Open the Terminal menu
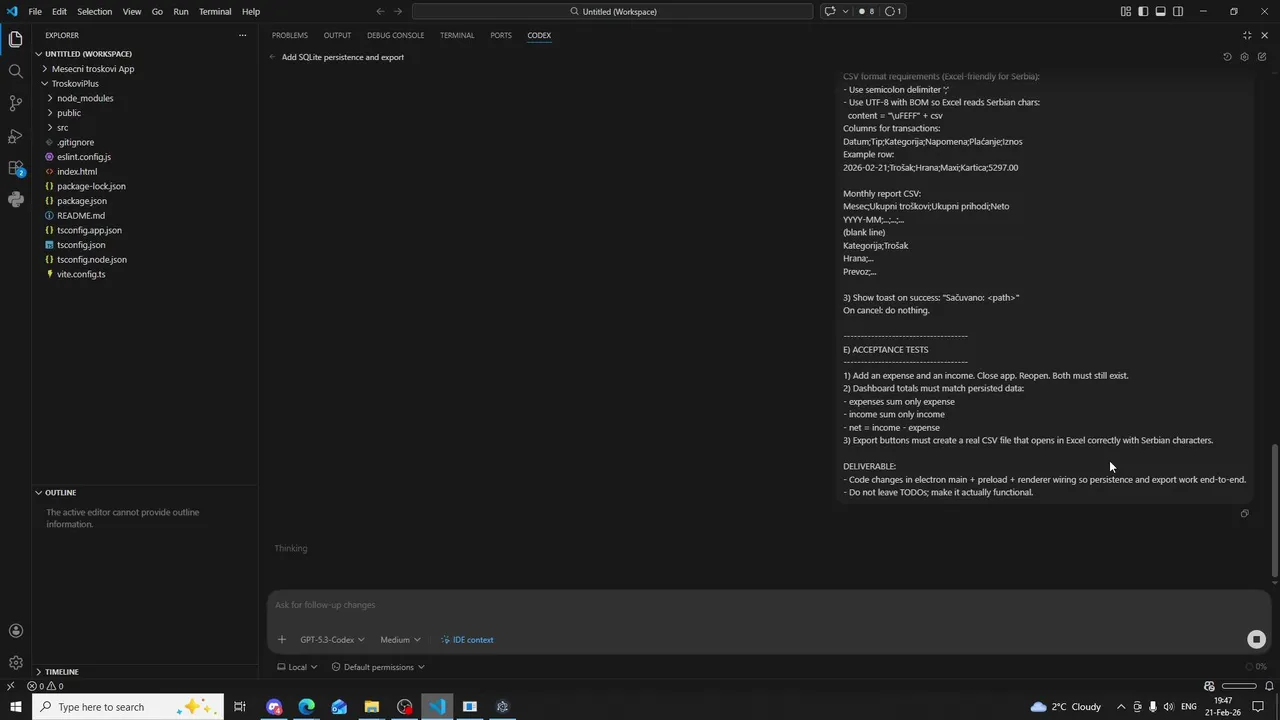 (x=215, y=11)
